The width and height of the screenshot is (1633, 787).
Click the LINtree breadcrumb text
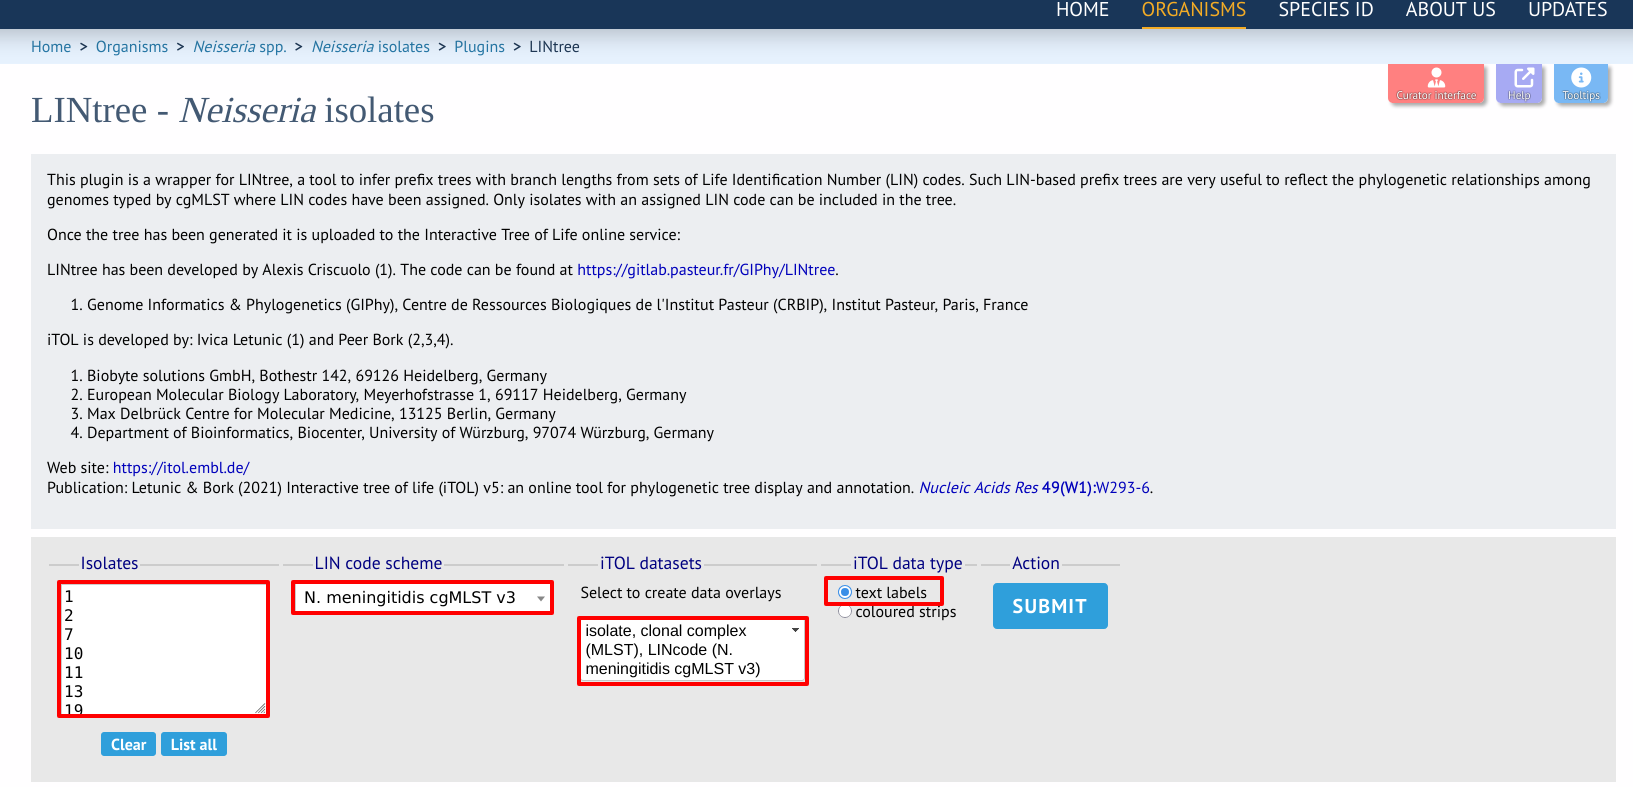[x=554, y=47]
